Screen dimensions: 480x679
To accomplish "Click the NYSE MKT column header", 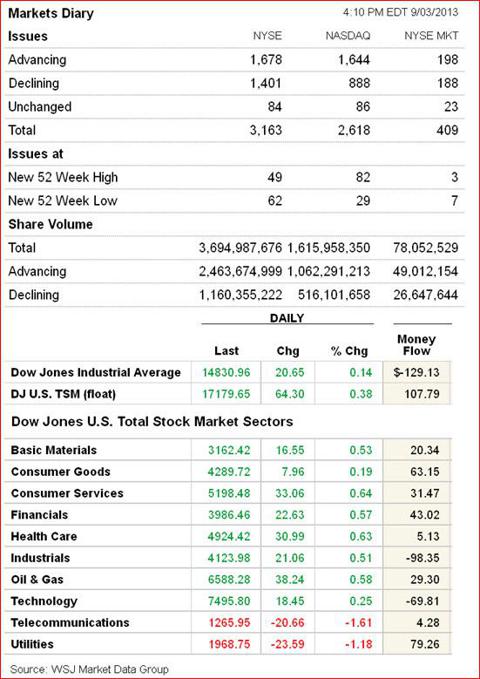I will tap(431, 36).
